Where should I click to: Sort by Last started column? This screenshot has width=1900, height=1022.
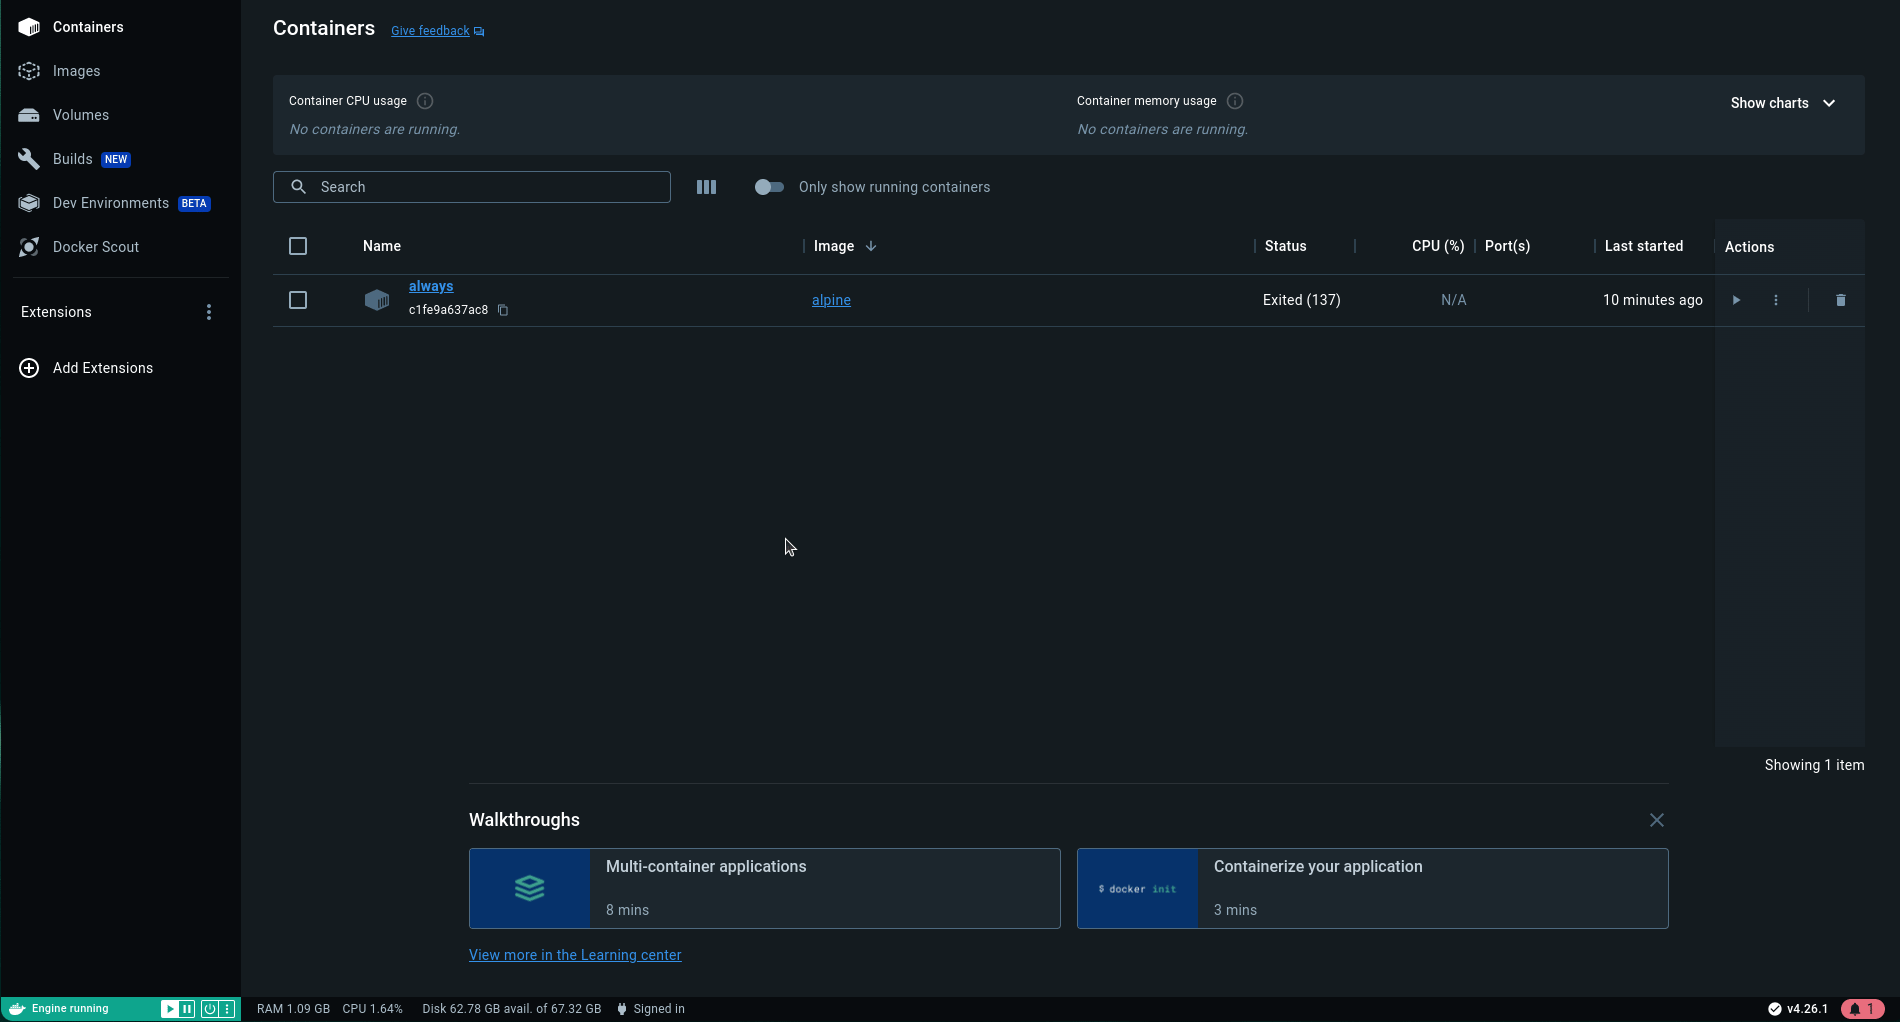(1644, 246)
